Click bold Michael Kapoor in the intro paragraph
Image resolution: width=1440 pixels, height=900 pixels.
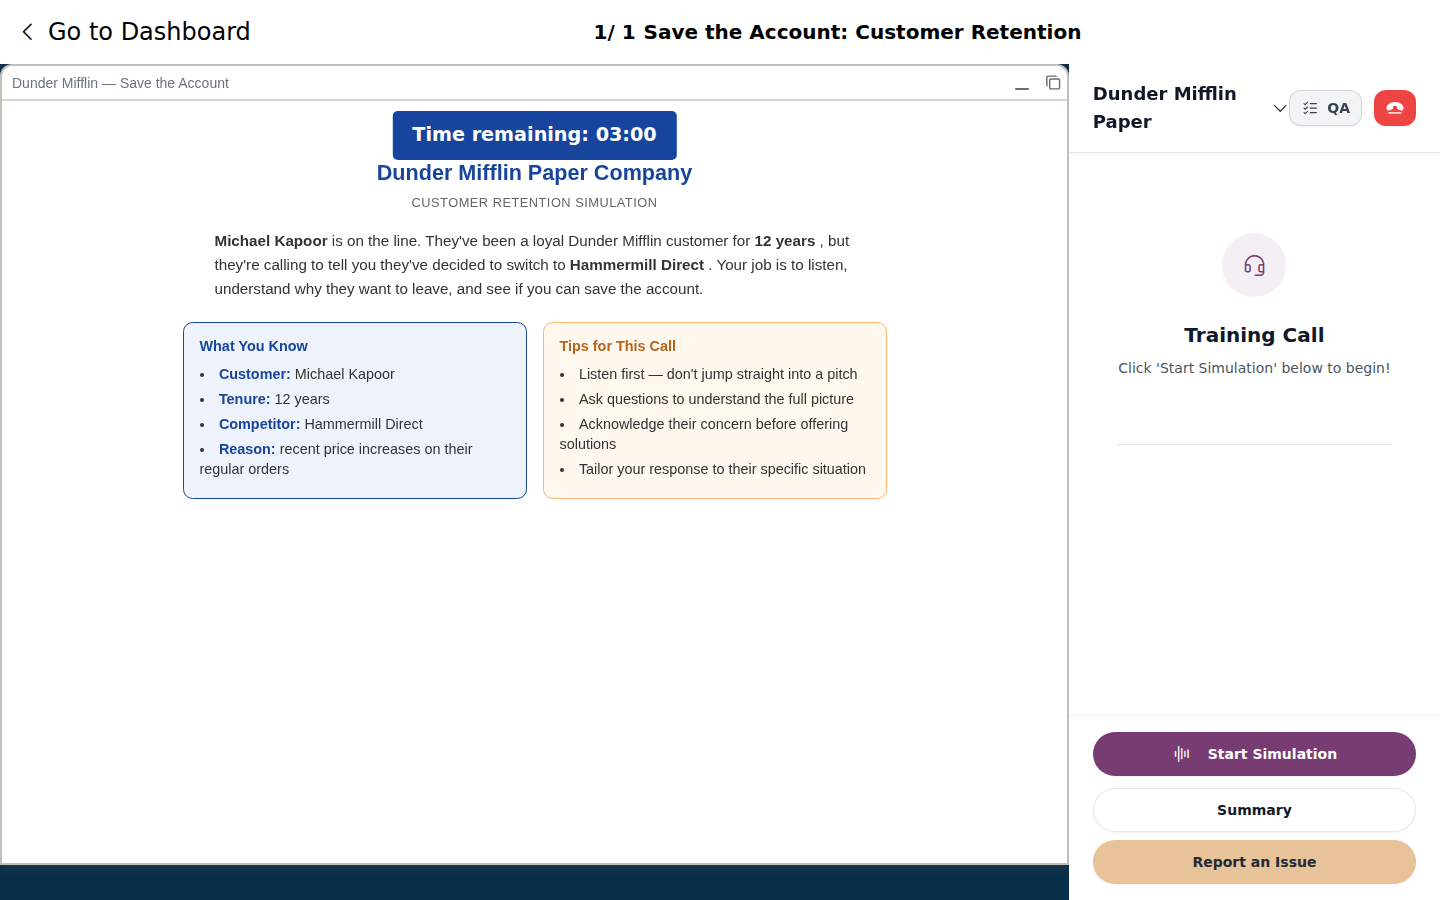coord(271,241)
